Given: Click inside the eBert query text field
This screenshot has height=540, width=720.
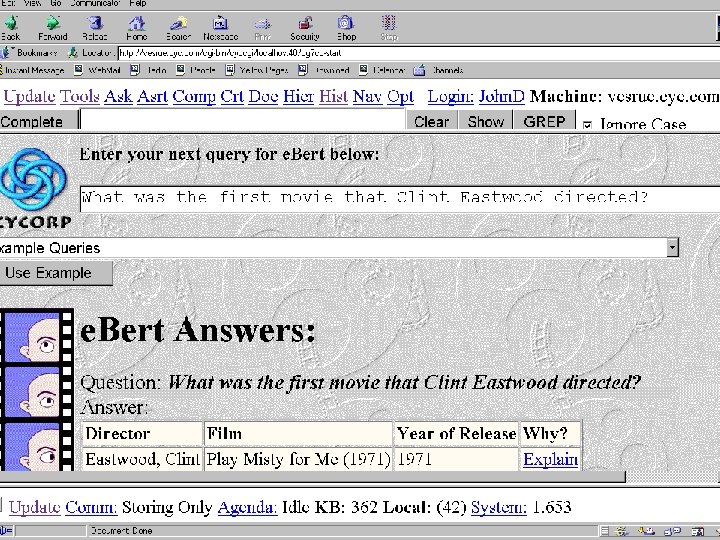Looking at the screenshot, I should pos(399,199).
